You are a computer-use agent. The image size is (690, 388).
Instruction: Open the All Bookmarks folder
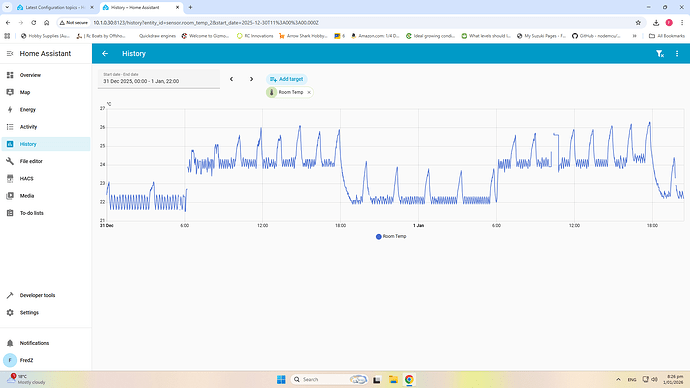coord(667,36)
